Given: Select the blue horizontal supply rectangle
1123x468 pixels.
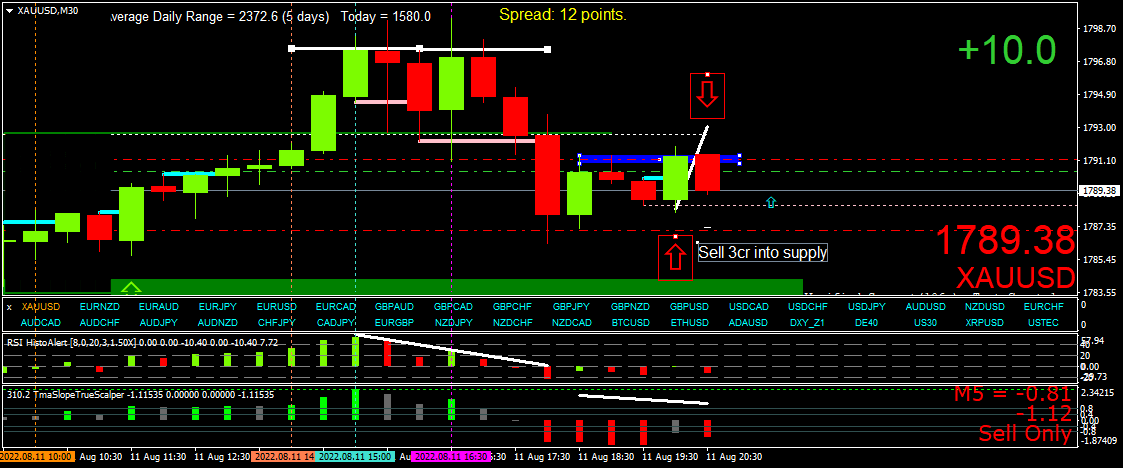Looking at the screenshot, I should point(658,159).
